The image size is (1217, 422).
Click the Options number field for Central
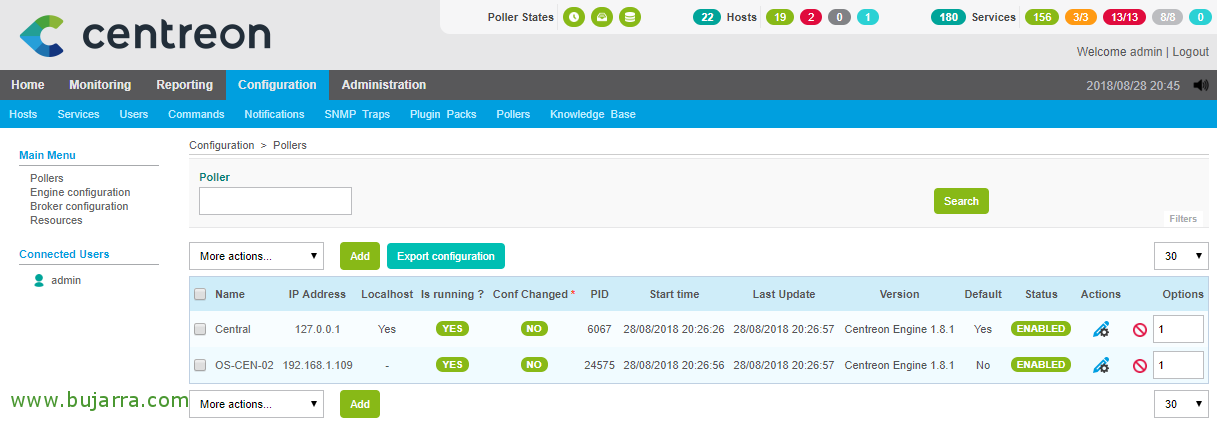tap(1178, 329)
